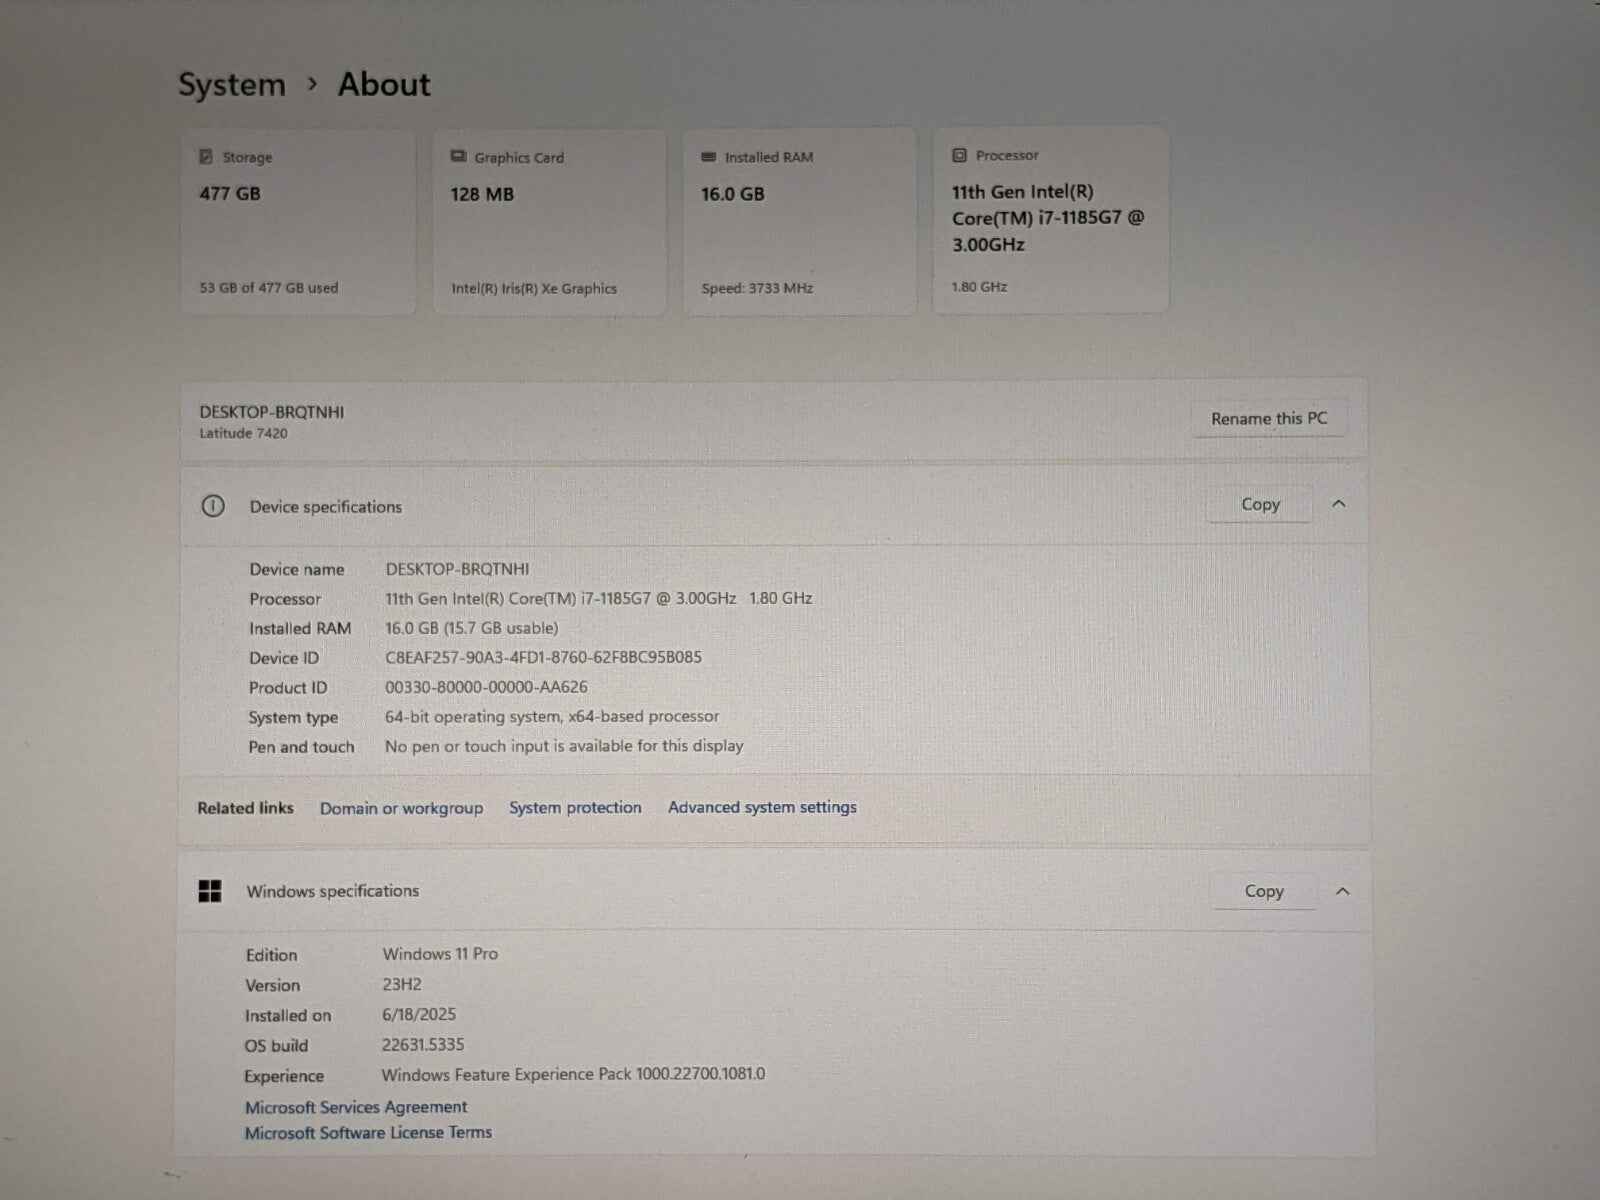Open System protection link
Image resolution: width=1600 pixels, height=1200 pixels.
click(x=575, y=807)
